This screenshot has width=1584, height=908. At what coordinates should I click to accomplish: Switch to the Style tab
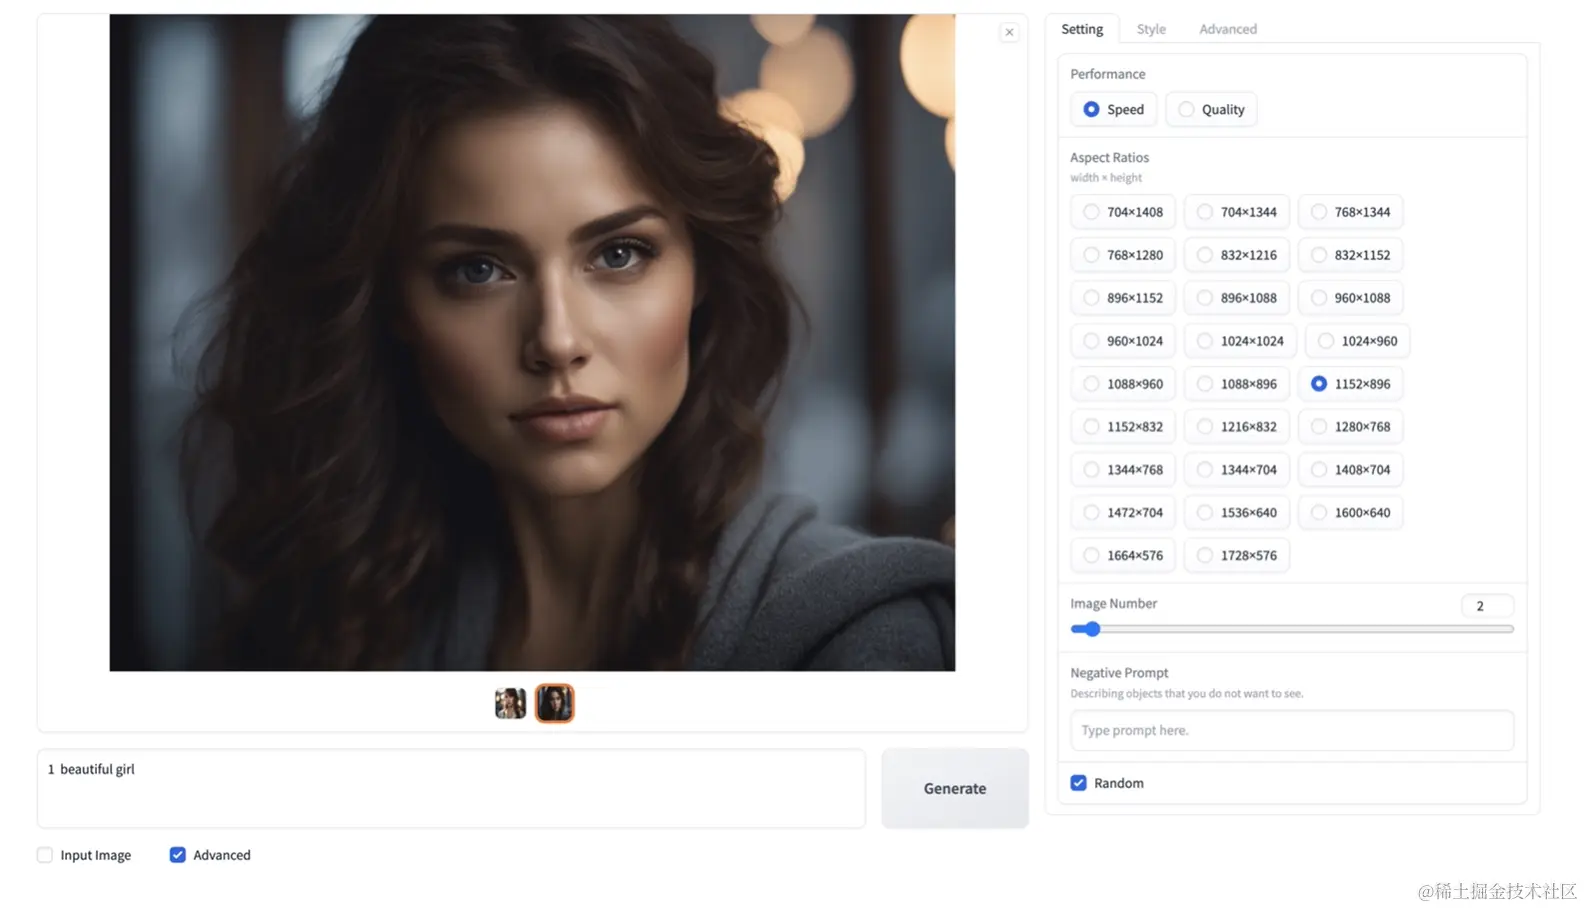click(1150, 29)
